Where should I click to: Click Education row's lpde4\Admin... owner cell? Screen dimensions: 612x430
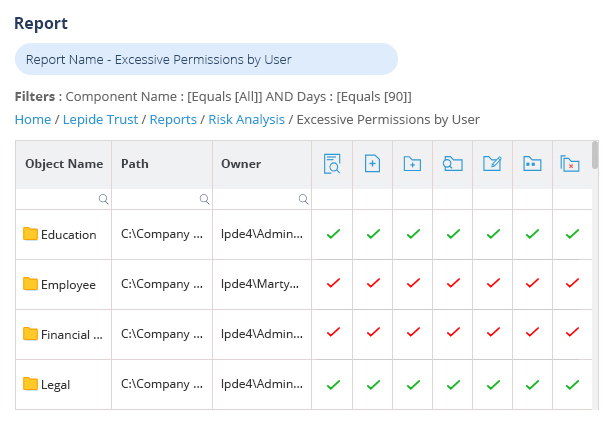[262, 235]
